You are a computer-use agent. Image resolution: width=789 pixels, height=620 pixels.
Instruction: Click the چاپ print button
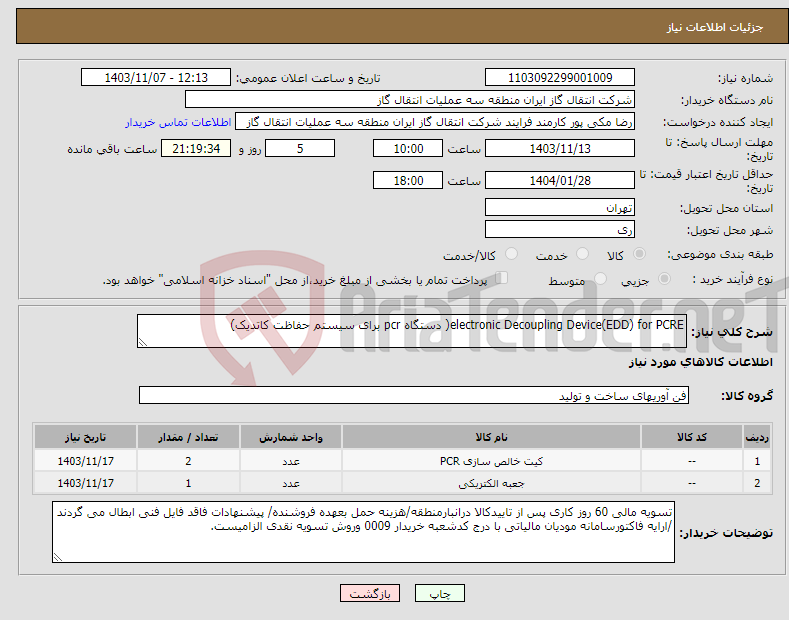coord(440,593)
